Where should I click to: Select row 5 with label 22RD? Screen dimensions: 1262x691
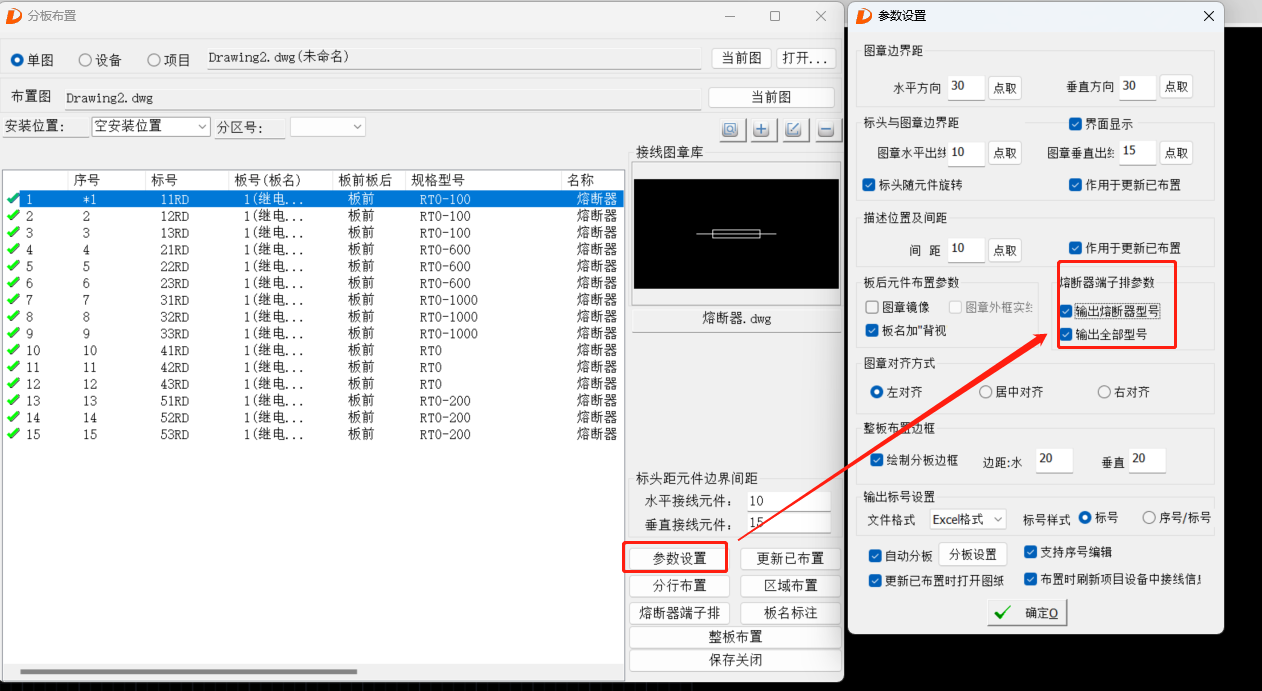[313, 266]
